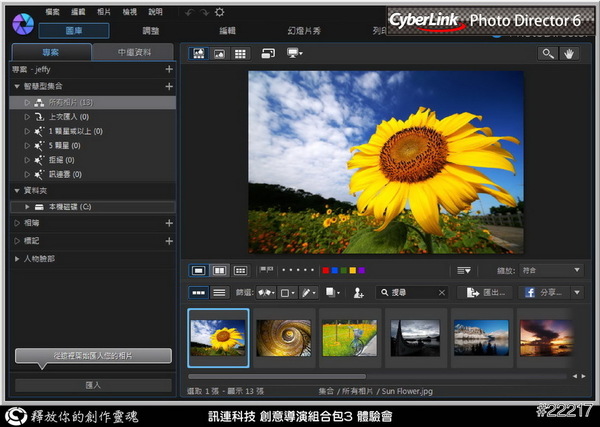
Task: Open the 符合 zoom fit dropdown
Action: pyautogui.click(x=551, y=270)
